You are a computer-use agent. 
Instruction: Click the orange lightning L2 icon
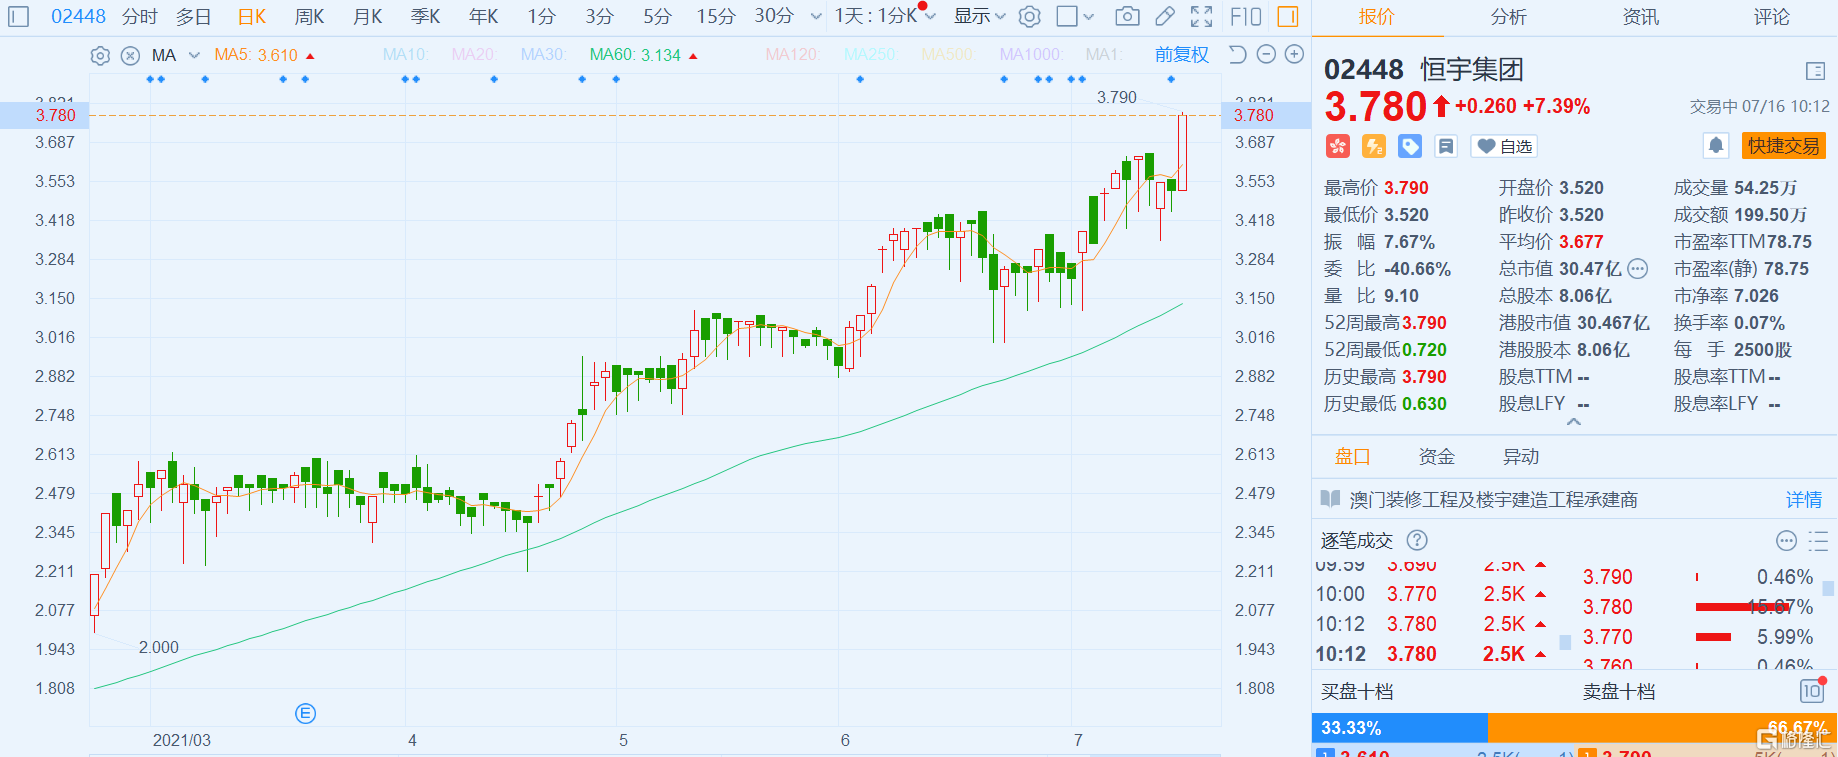(1374, 146)
